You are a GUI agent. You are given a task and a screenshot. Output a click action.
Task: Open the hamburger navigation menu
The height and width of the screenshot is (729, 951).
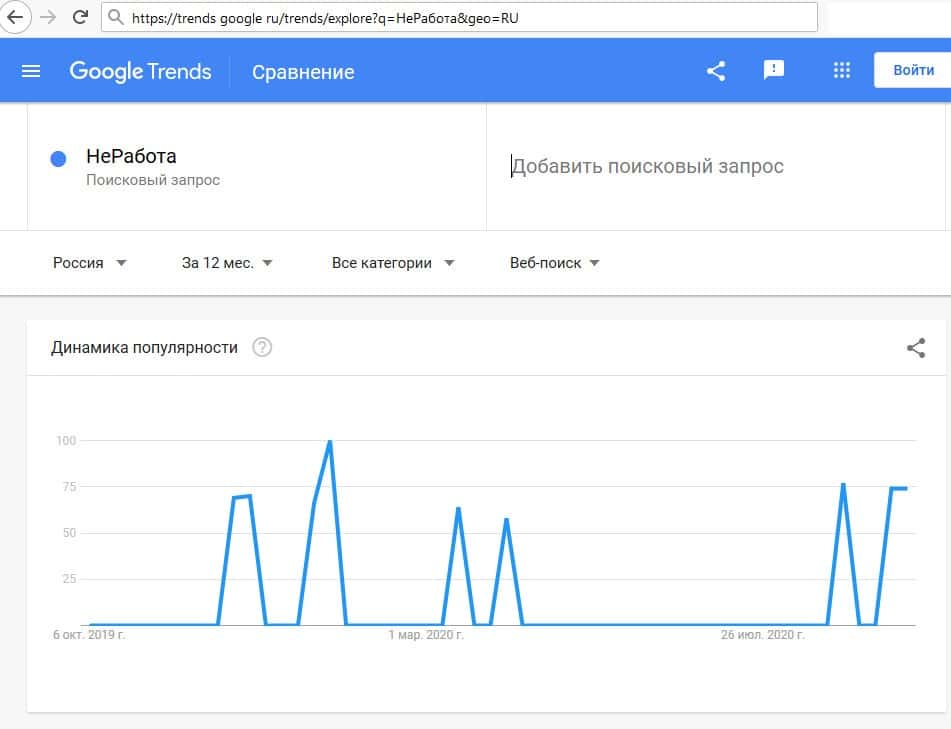(31, 71)
